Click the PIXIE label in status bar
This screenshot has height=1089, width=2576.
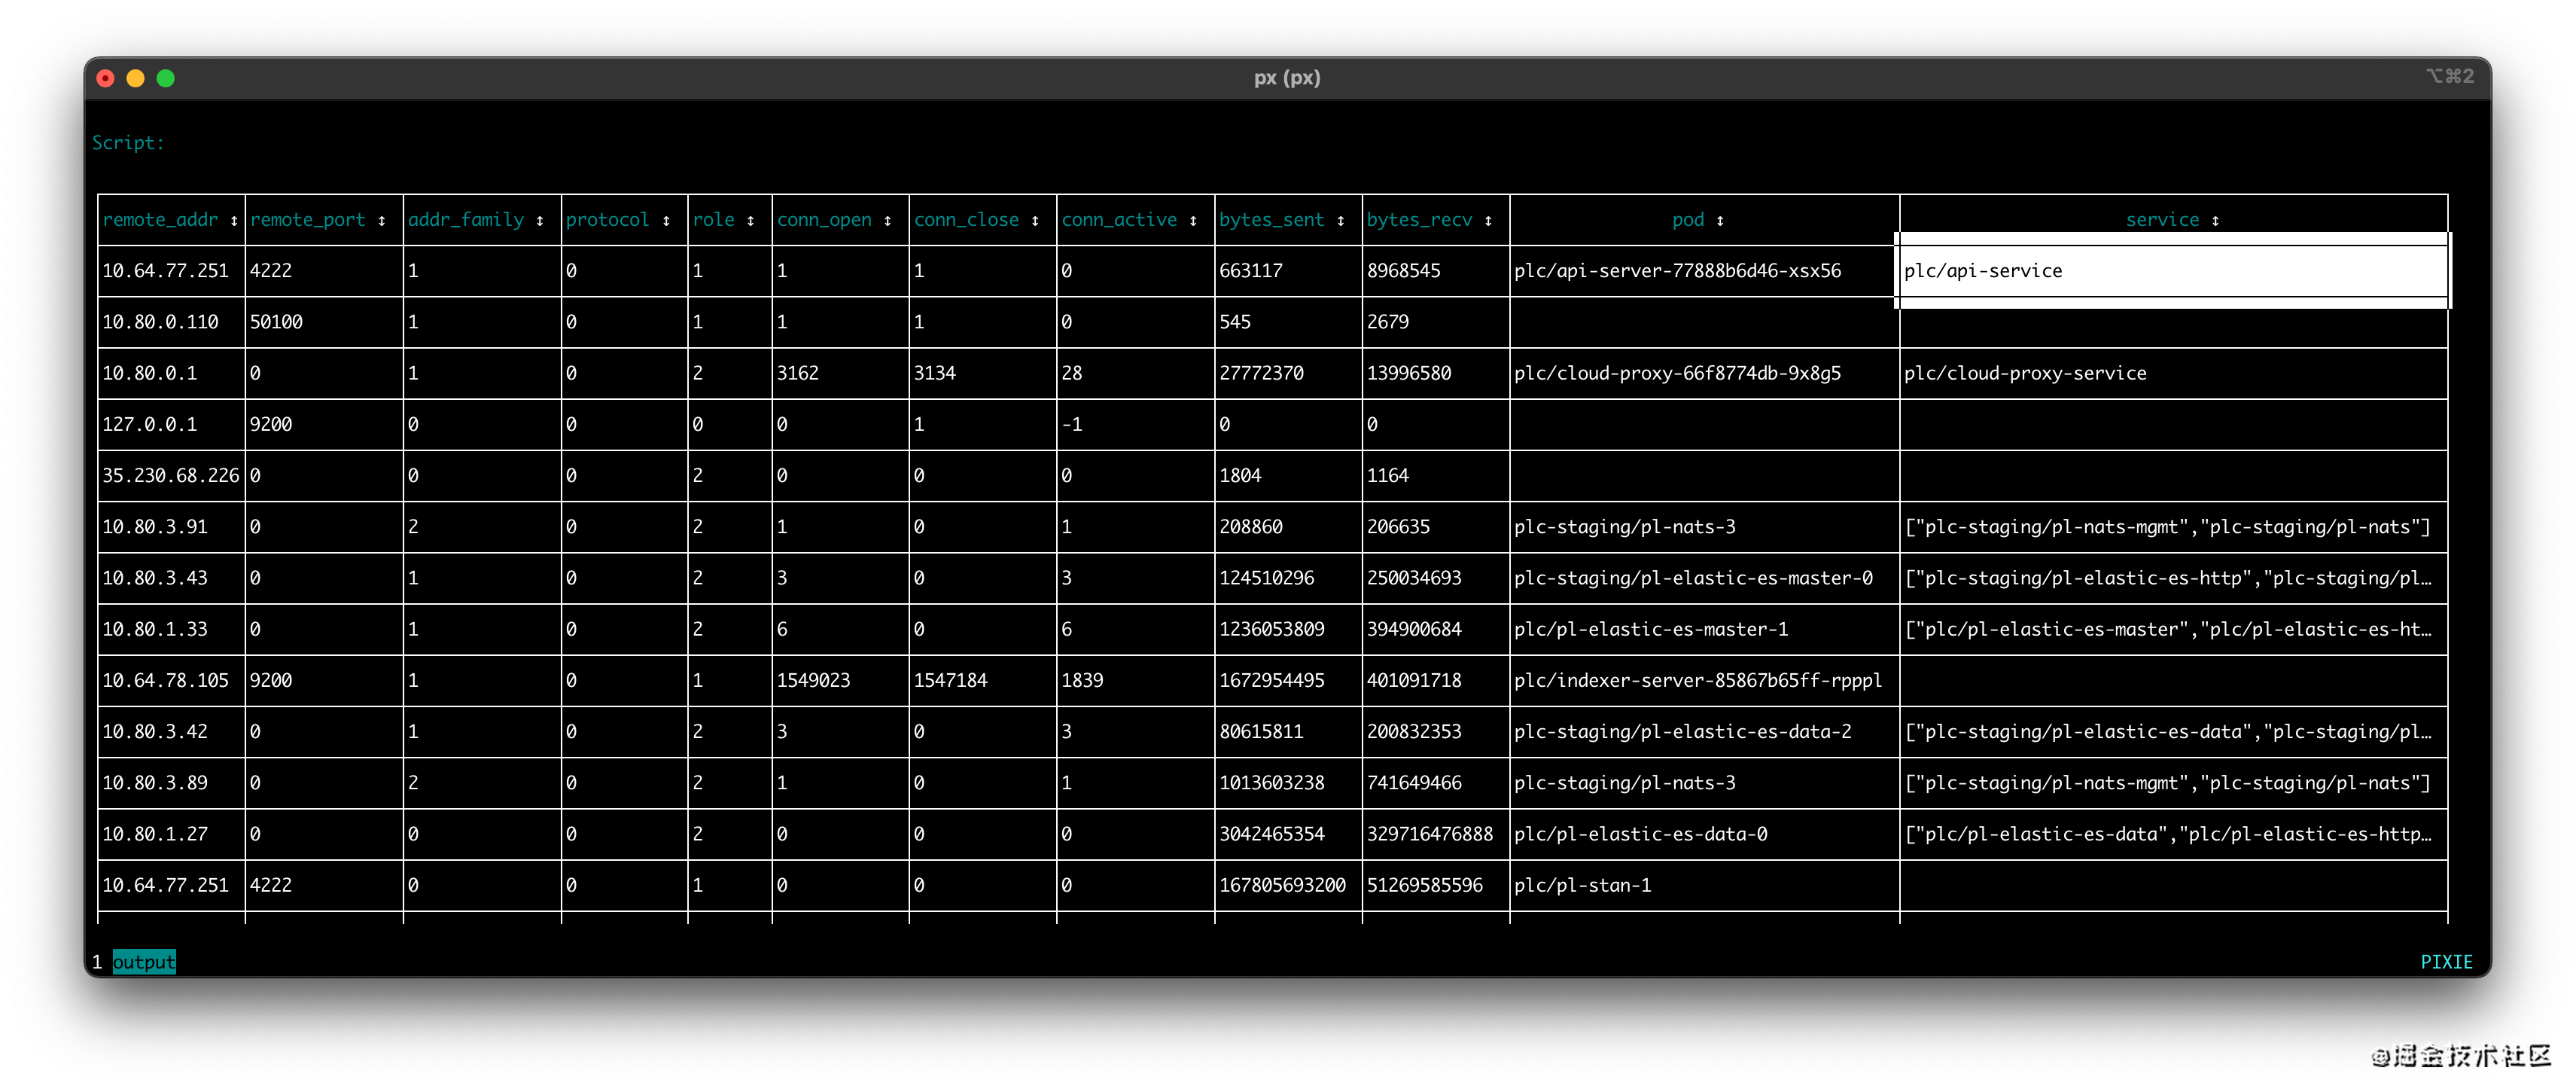tap(2446, 962)
